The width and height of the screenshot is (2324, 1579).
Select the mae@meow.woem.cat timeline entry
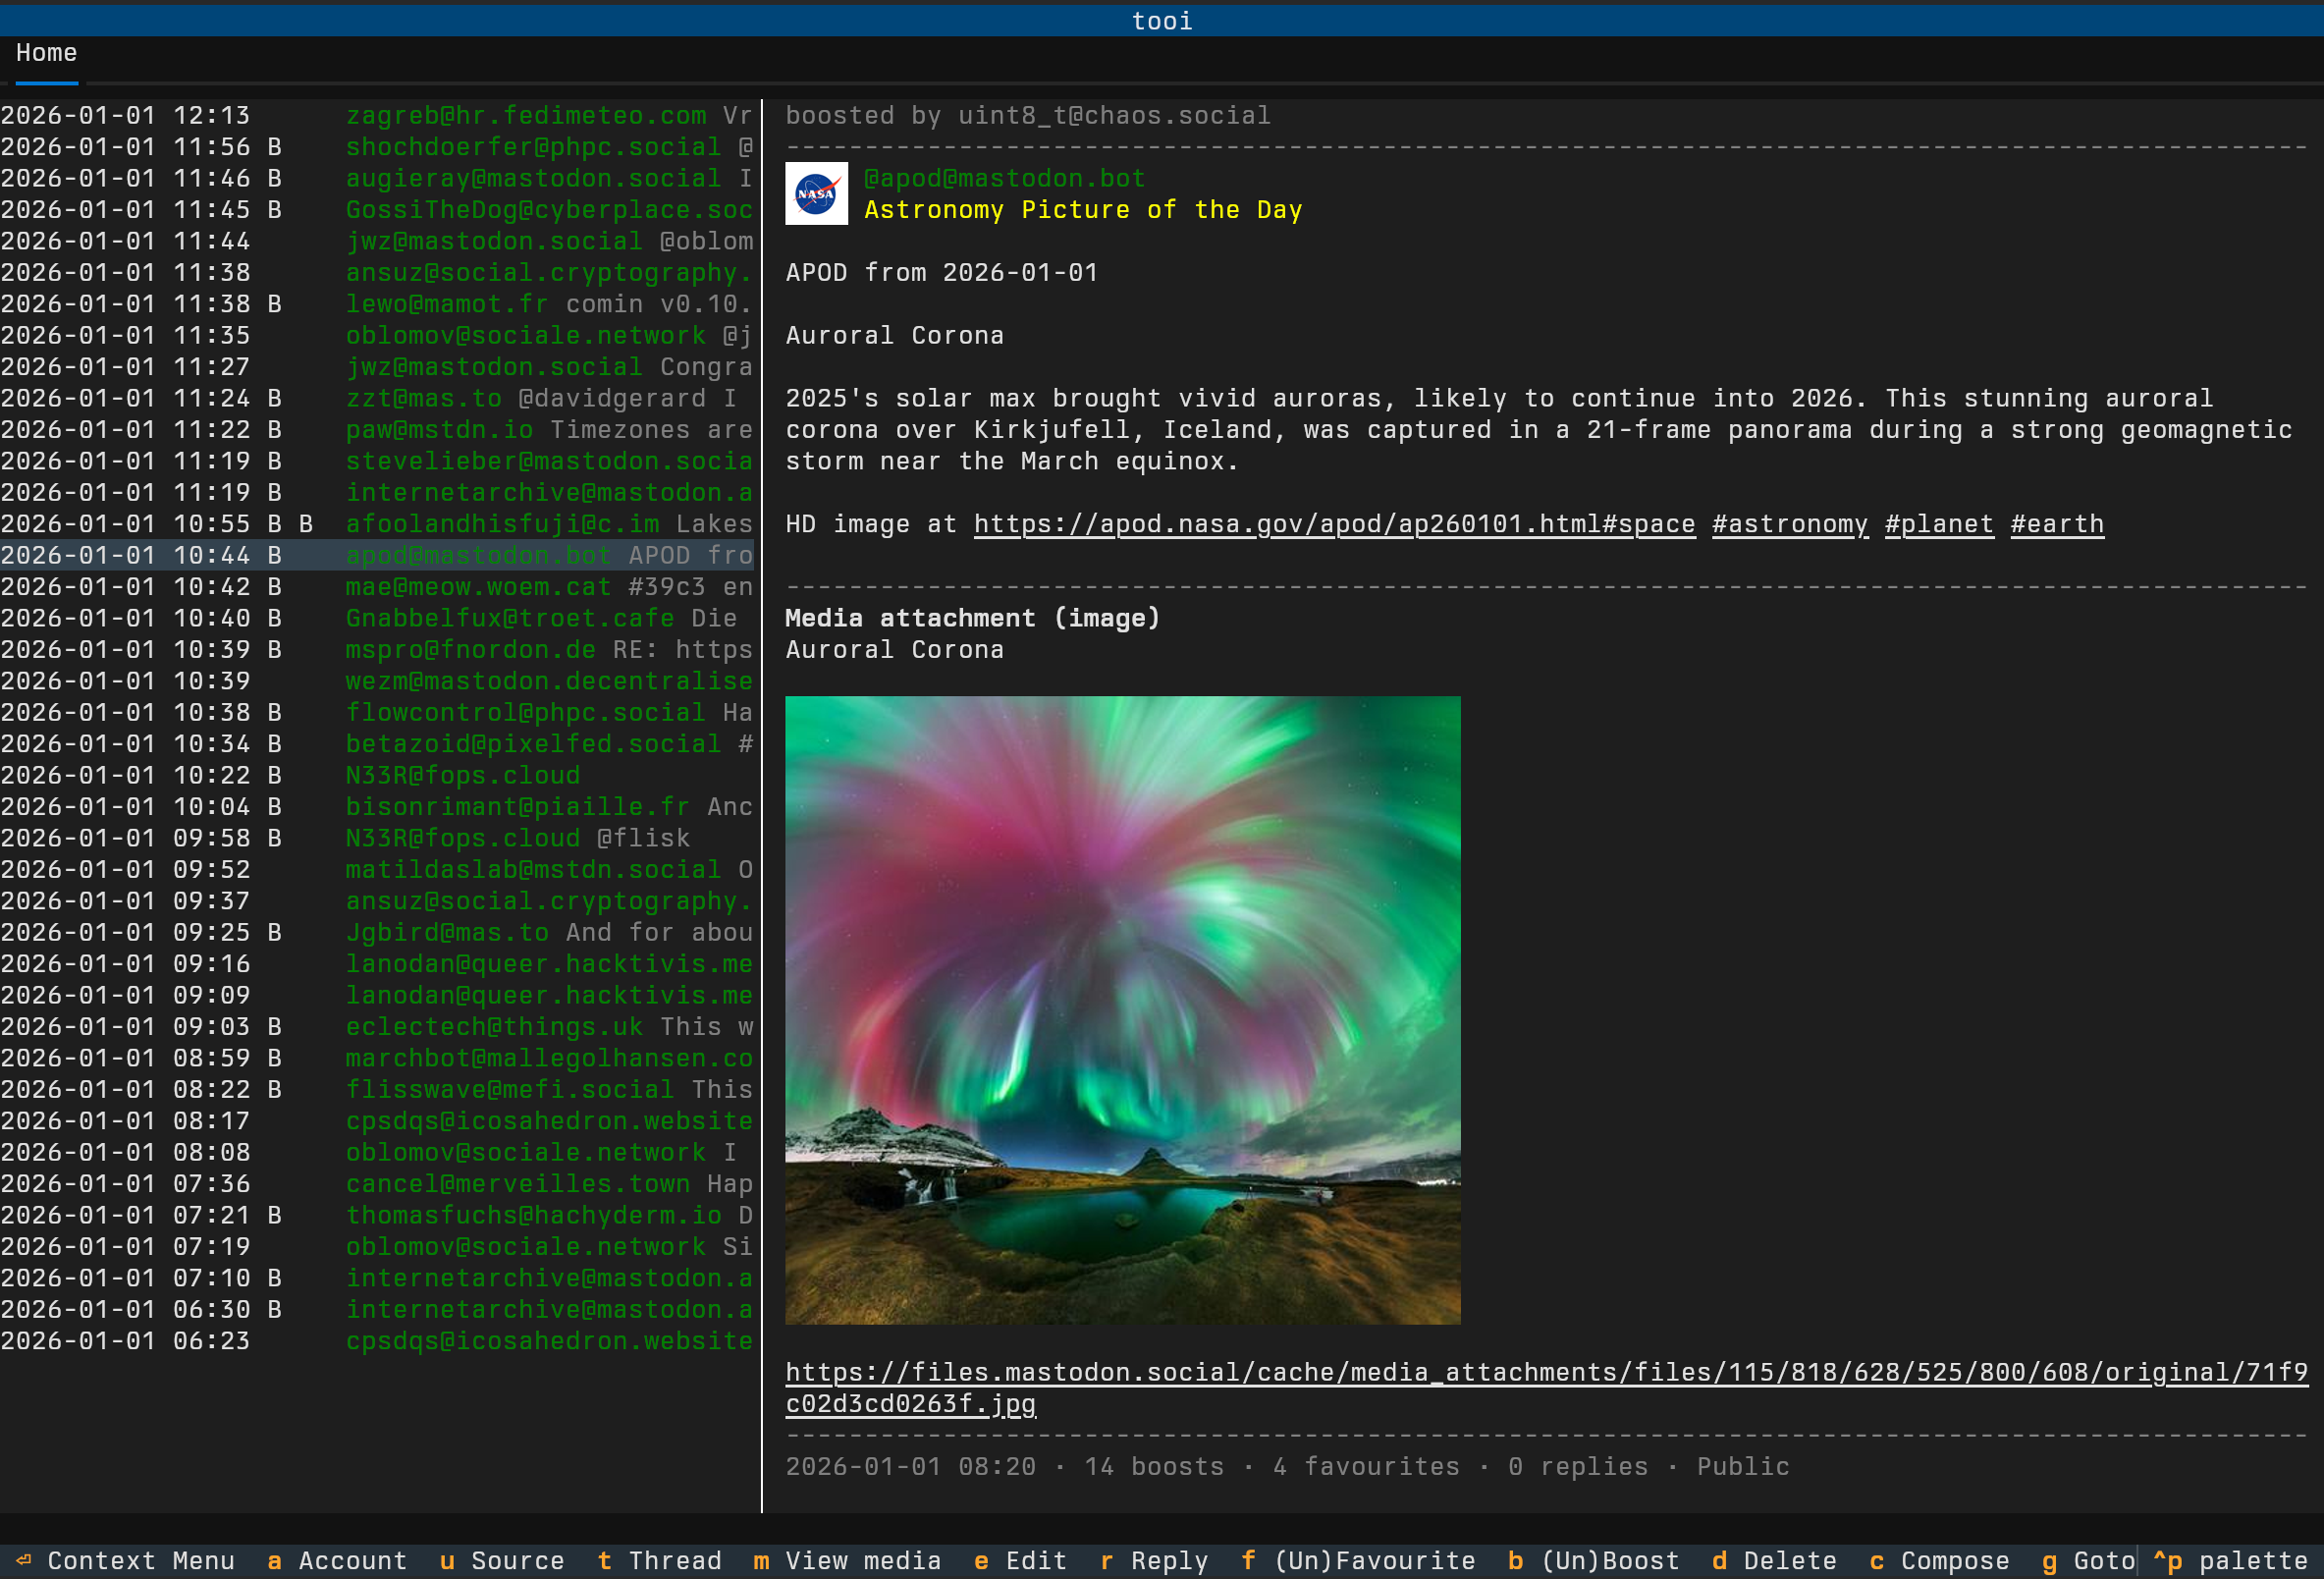pos(477,587)
